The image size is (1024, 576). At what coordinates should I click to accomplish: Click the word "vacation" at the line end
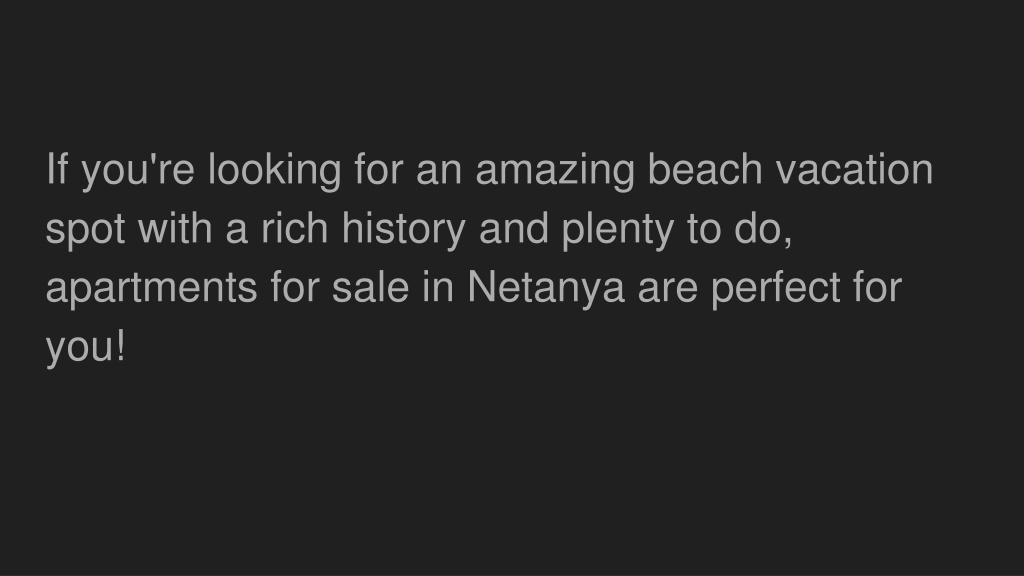click(x=854, y=170)
